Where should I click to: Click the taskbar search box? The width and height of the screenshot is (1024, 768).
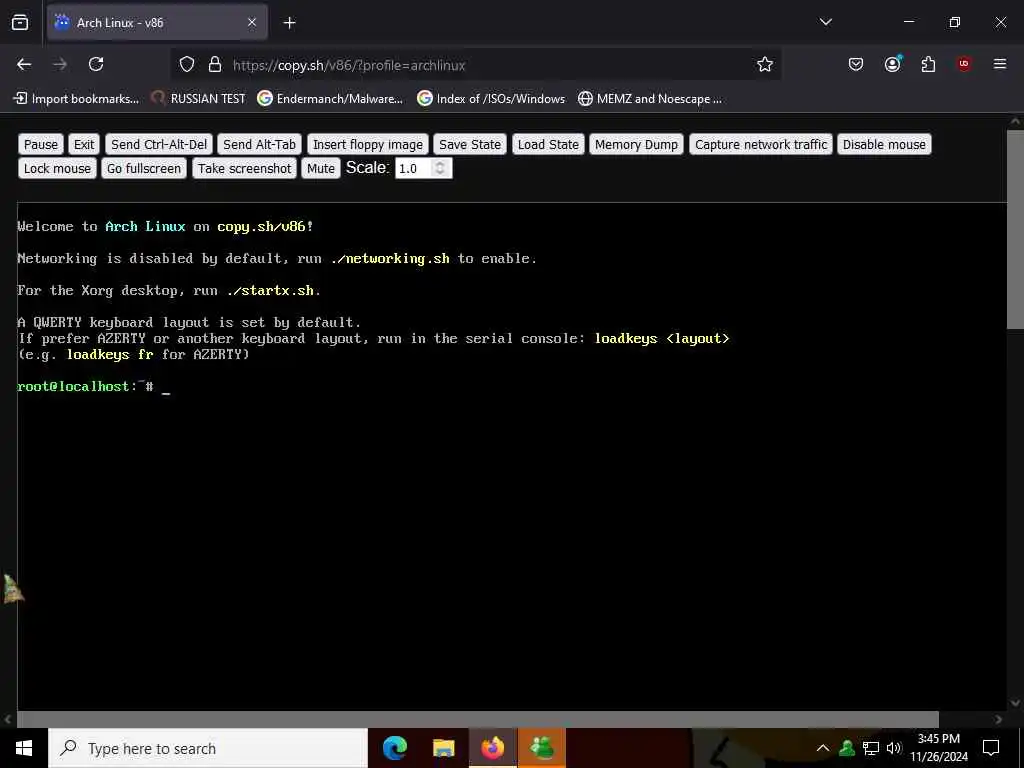[x=208, y=748]
